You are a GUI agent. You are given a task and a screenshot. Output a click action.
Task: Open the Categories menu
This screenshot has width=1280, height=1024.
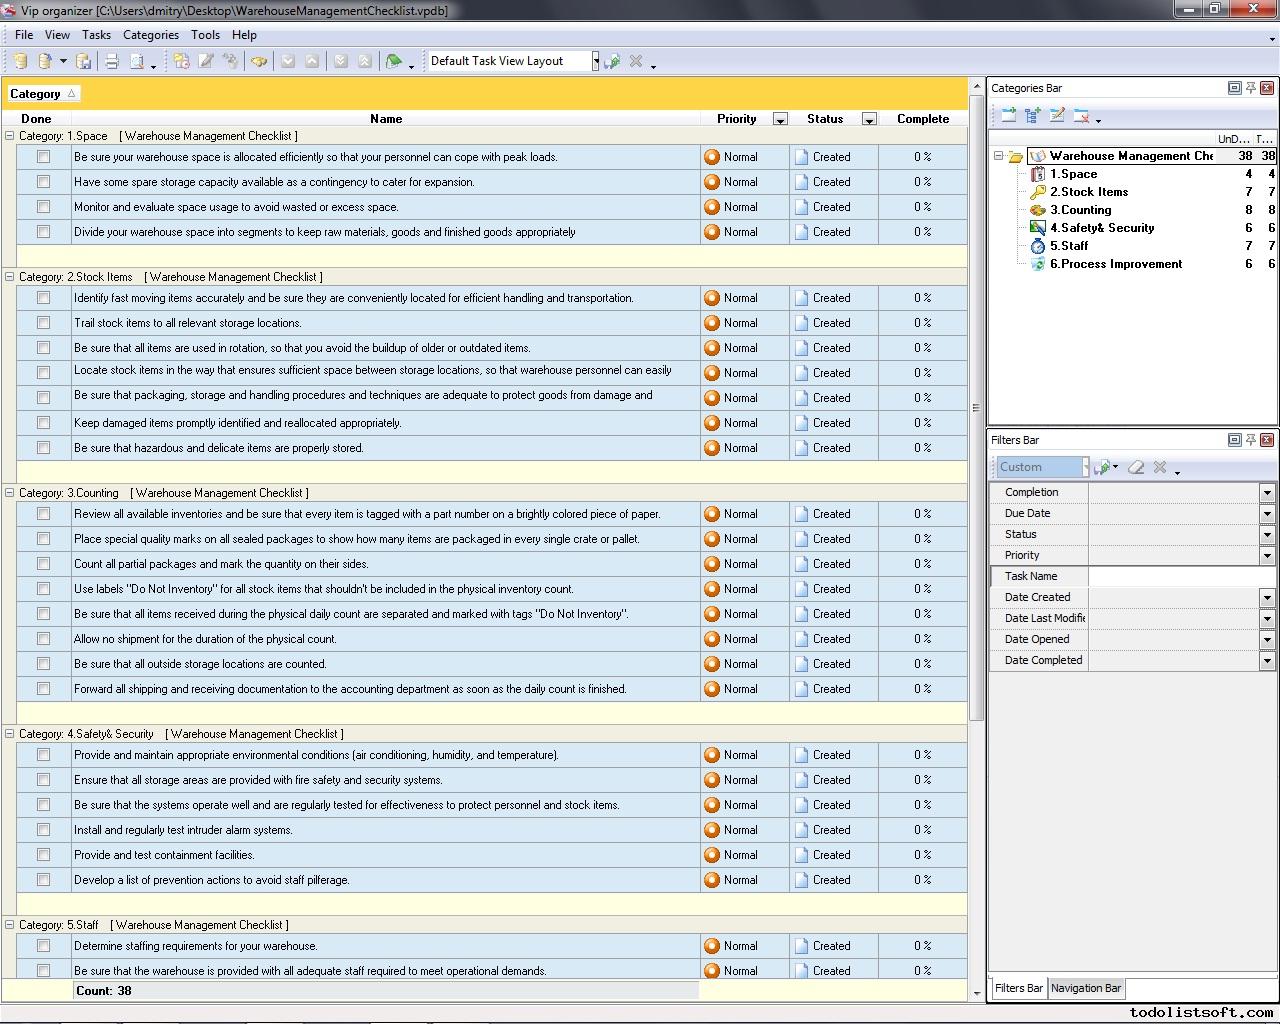tap(150, 34)
